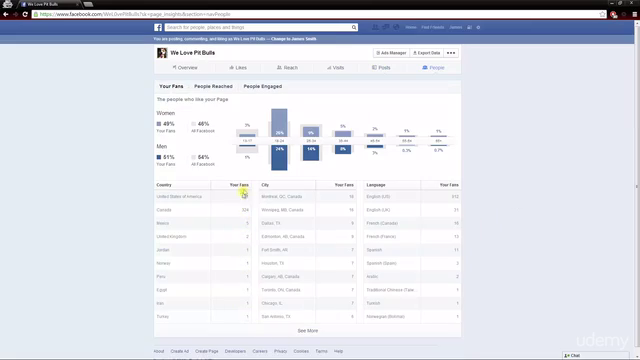Open the Create Ad footer link
The height and width of the screenshot is (360, 640).
pyautogui.click(x=180, y=351)
